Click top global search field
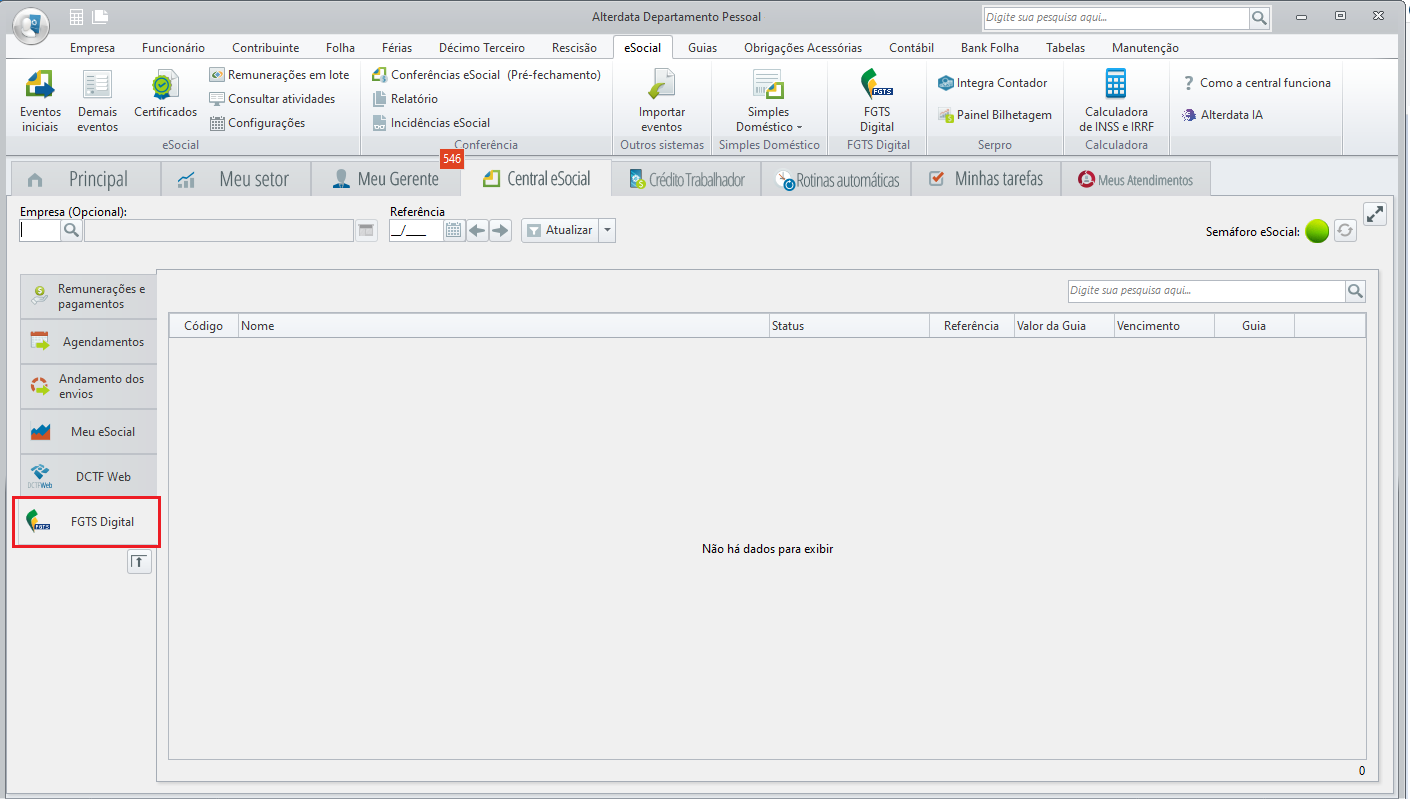This screenshot has width=1413, height=803. 1116,17
